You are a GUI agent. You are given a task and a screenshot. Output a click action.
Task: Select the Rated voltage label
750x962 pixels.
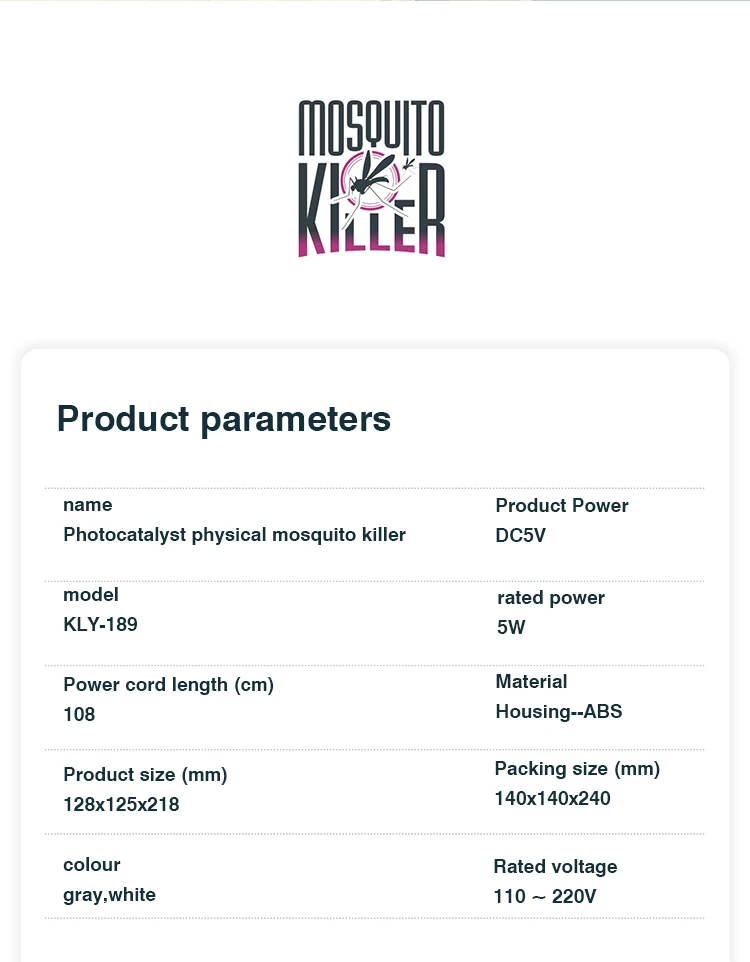(x=555, y=867)
